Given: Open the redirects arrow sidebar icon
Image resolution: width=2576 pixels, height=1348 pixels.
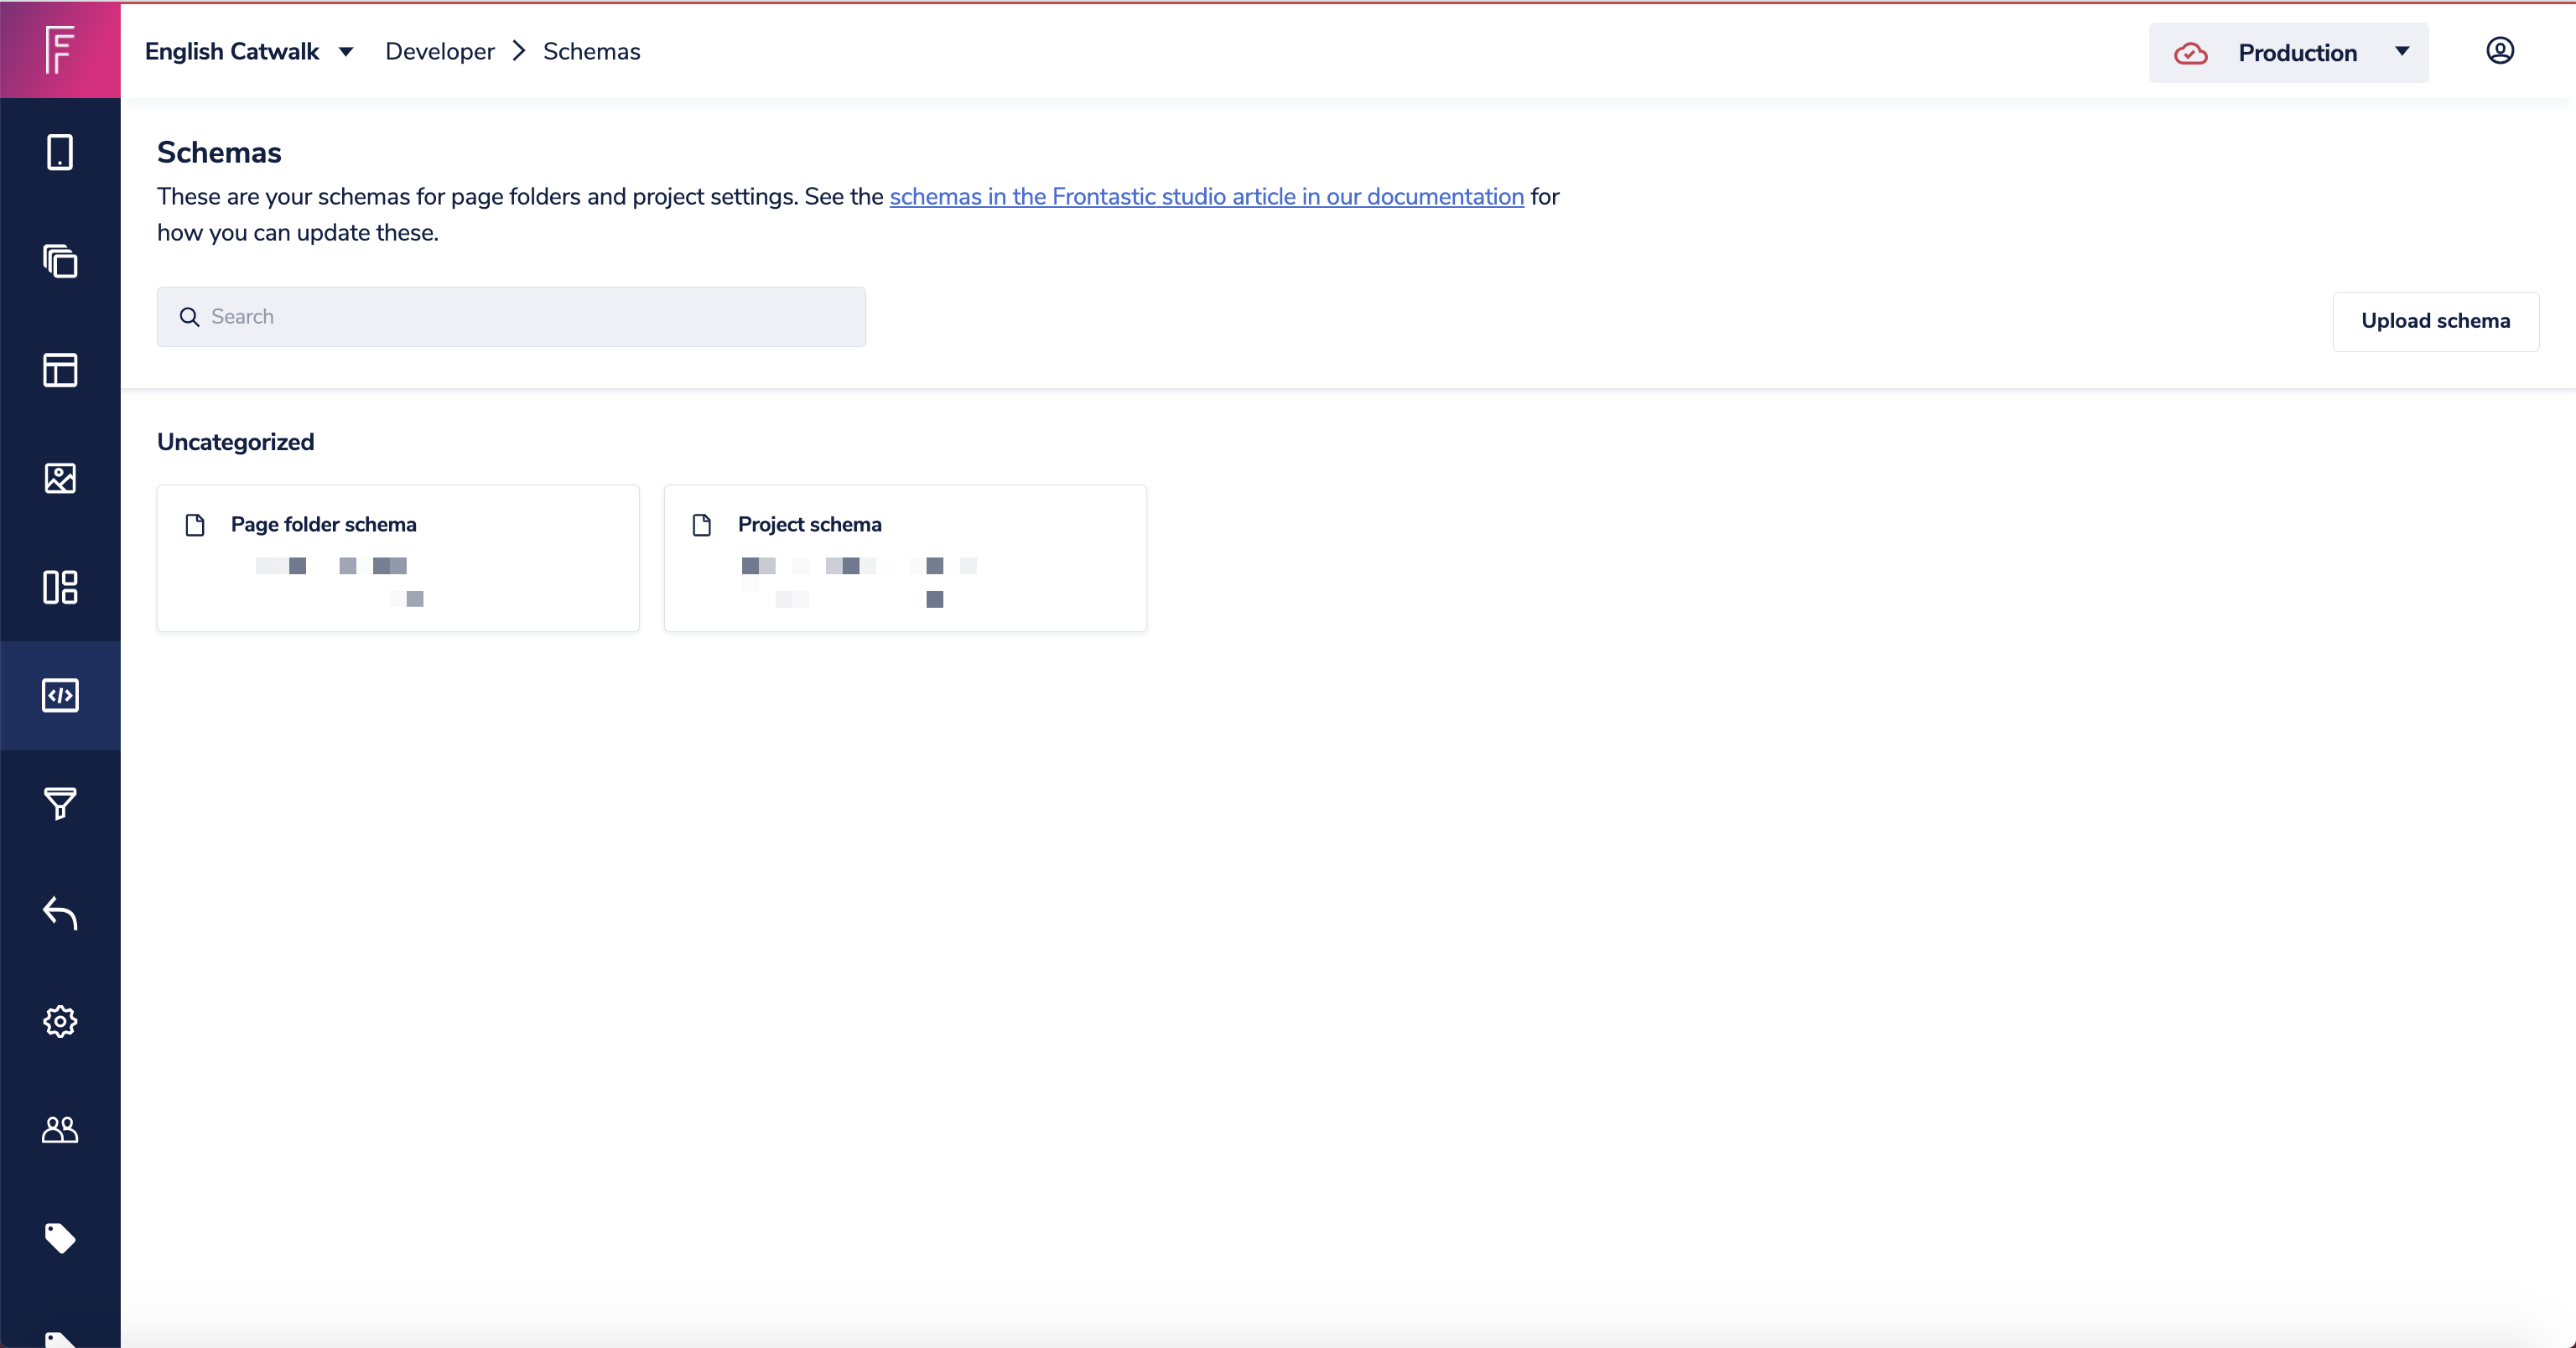Looking at the screenshot, I should (x=60, y=912).
